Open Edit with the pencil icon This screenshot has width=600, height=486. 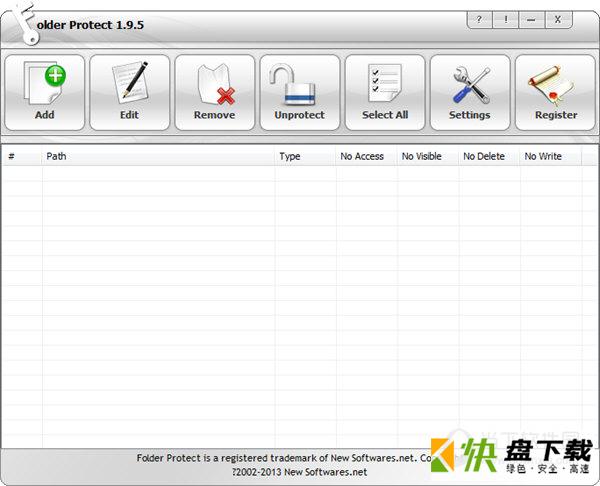(x=130, y=93)
